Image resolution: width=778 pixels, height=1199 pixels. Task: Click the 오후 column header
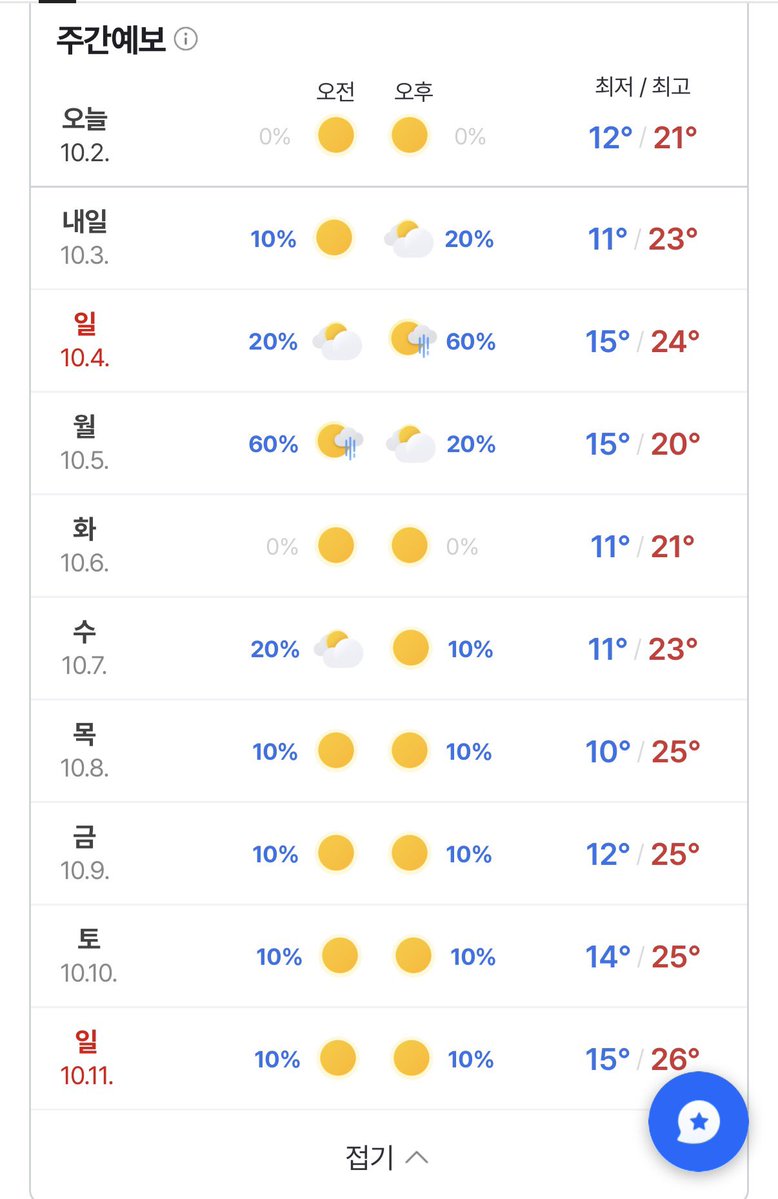tap(414, 92)
